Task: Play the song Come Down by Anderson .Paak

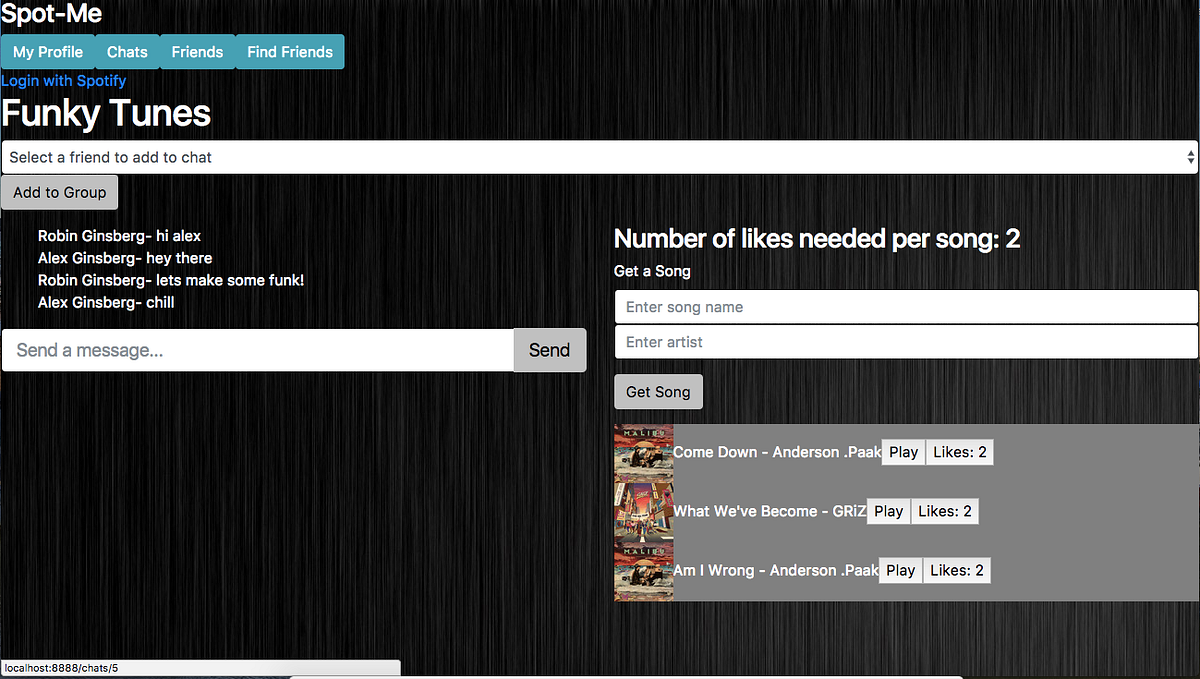Action: [903, 452]
